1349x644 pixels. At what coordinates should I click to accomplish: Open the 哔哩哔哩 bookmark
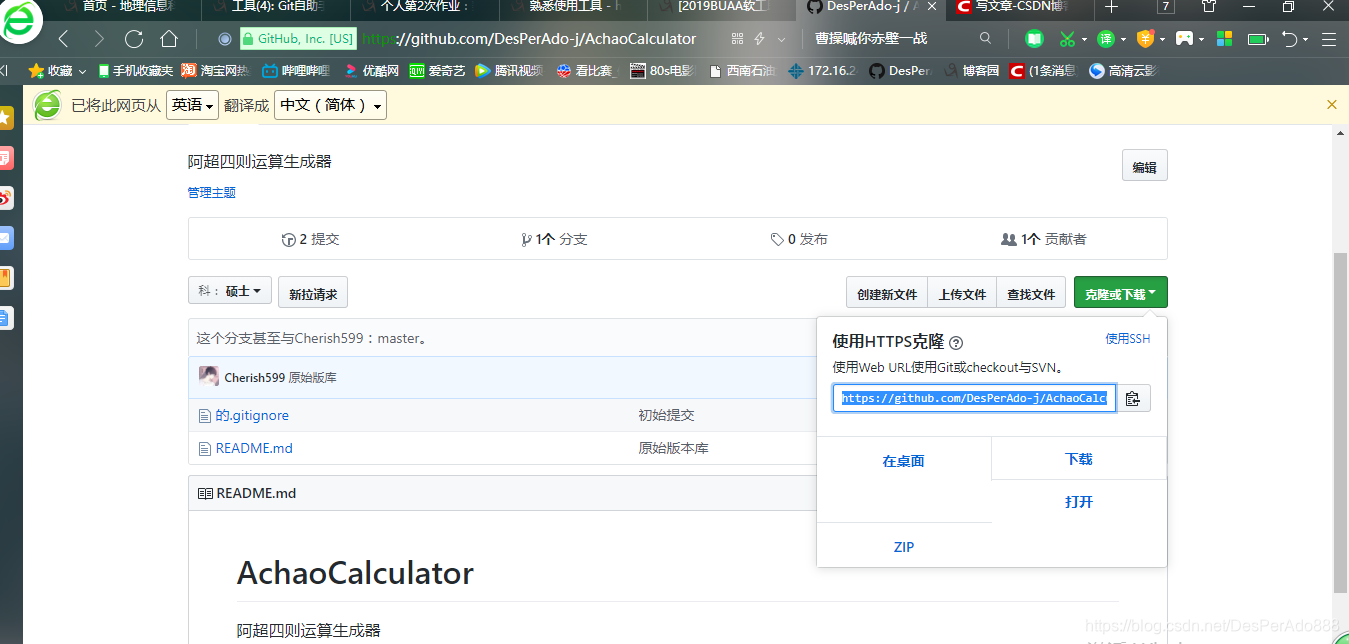point(296,71)
